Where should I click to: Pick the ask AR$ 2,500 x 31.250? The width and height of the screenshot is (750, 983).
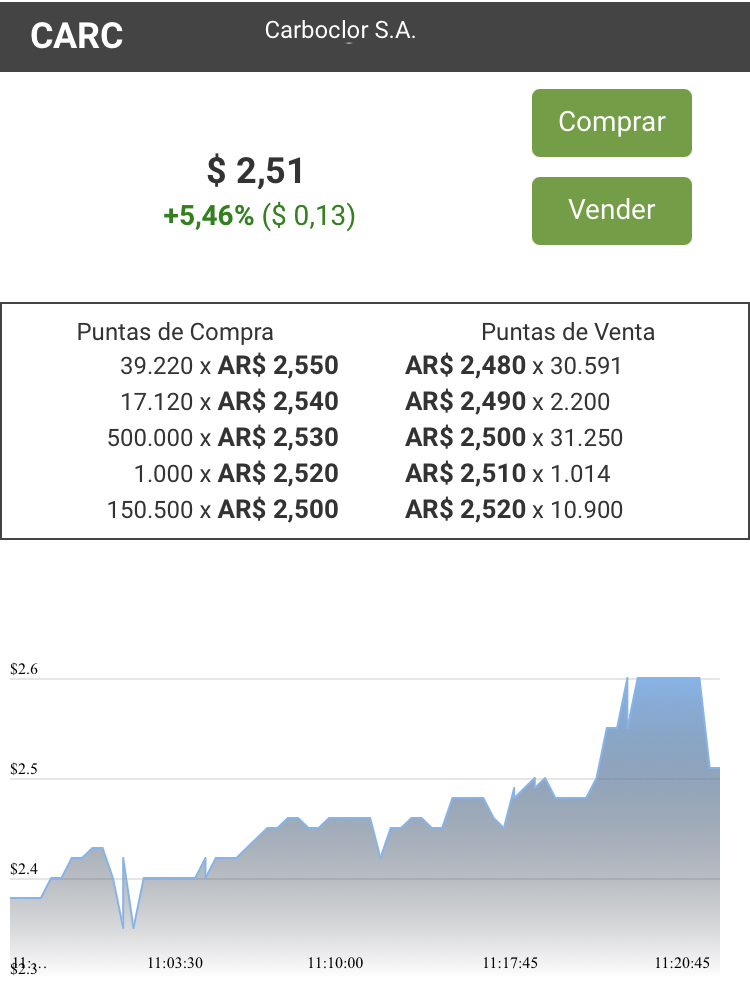(x=514, y=438)
